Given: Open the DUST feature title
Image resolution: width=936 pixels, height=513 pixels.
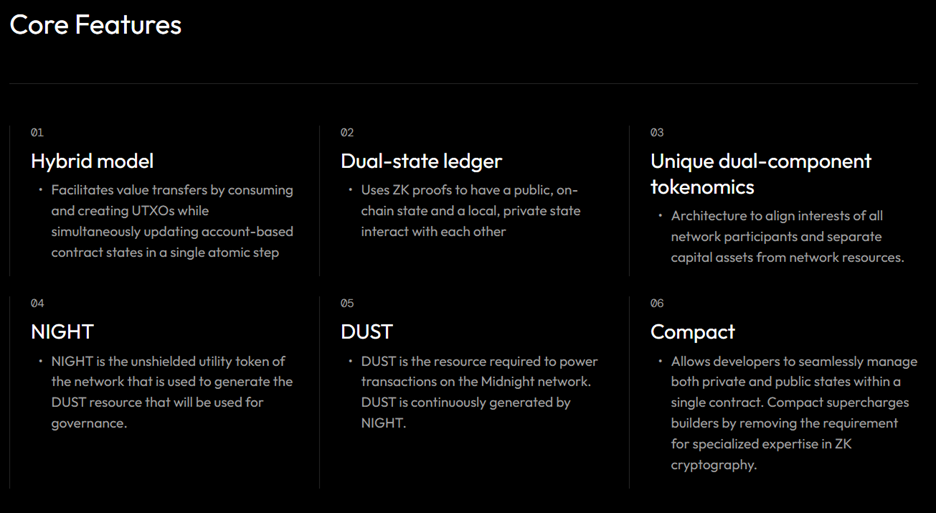Looking at the screenshot, I should click(367, 331).
